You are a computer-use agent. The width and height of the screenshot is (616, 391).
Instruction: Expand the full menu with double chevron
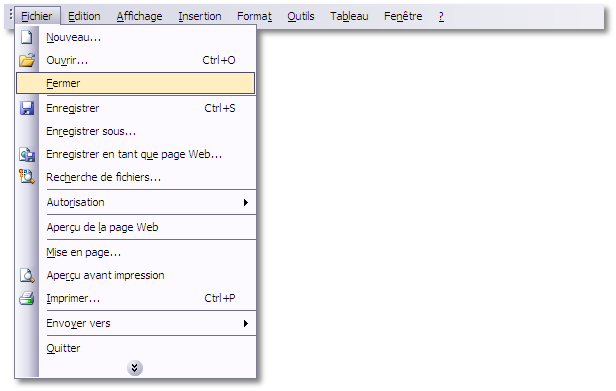point(135,368)
